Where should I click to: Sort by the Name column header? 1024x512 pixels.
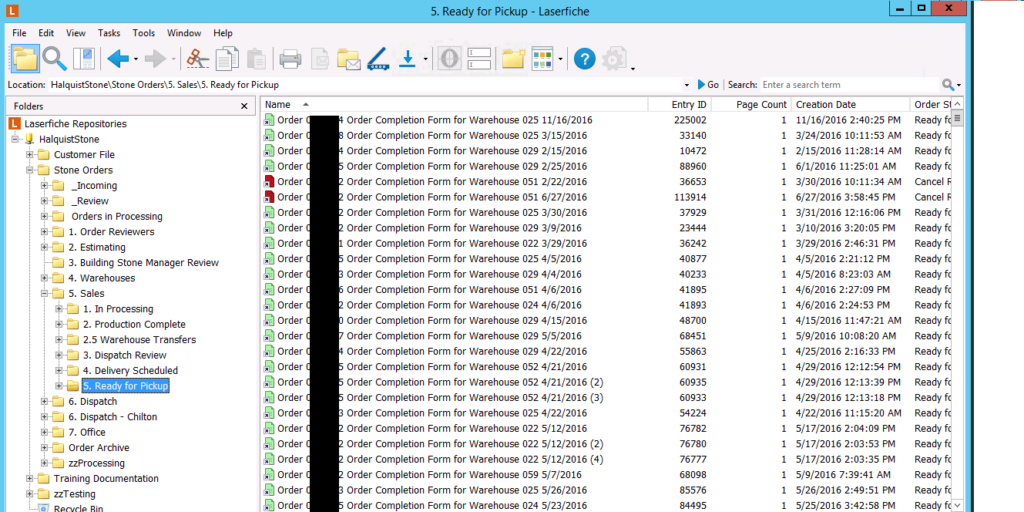pyautogui.click(x=455, y=104)
